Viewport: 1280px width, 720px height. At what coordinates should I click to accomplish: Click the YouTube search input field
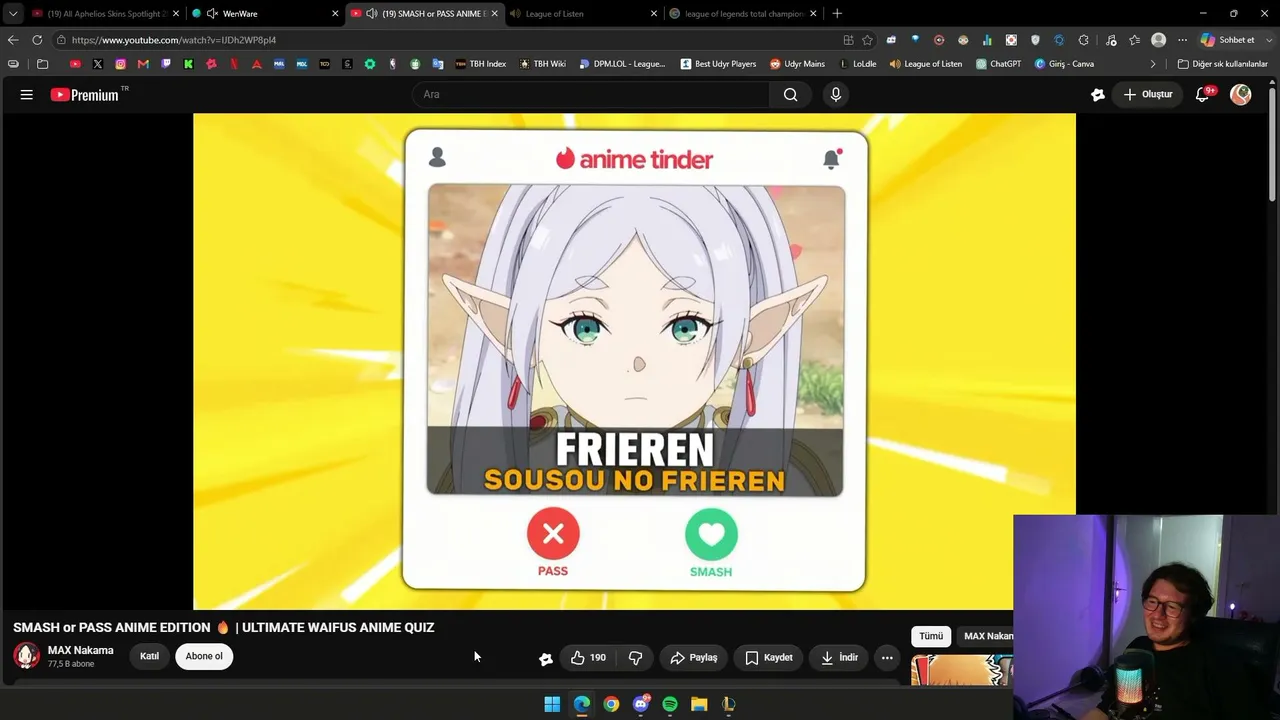[590, 95]
